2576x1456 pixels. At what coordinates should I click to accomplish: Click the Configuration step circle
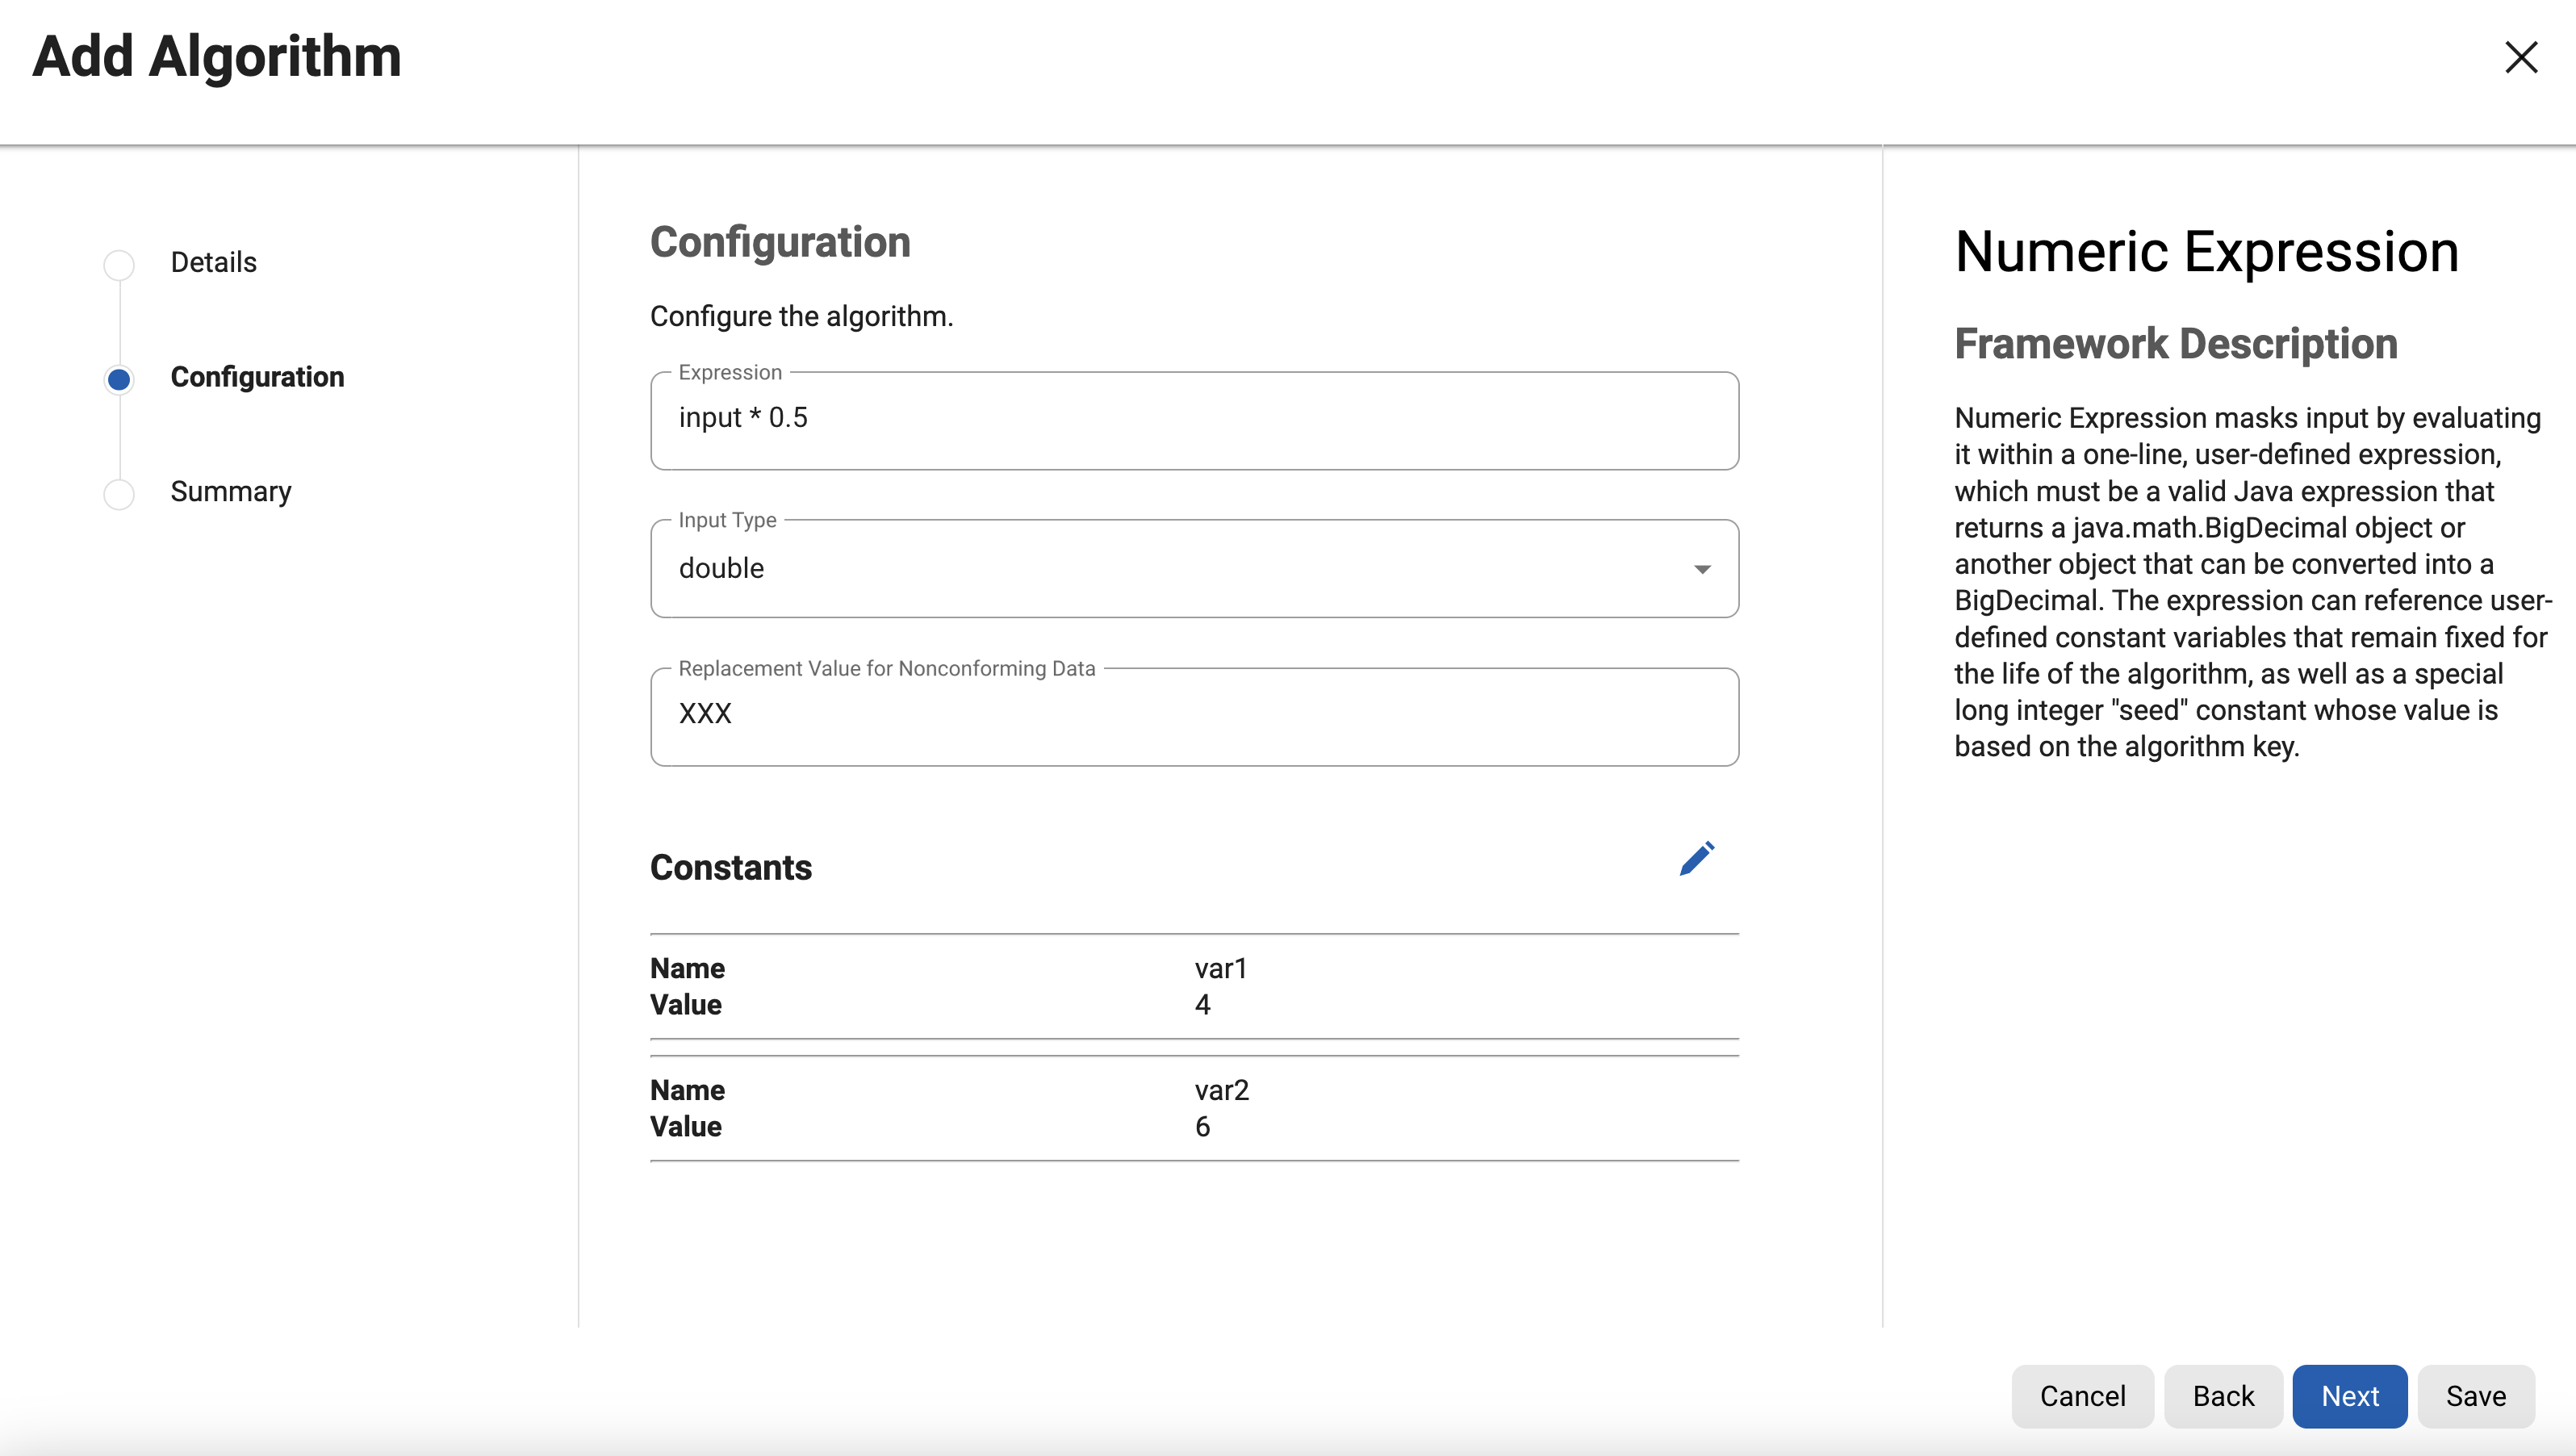point(119,379)
